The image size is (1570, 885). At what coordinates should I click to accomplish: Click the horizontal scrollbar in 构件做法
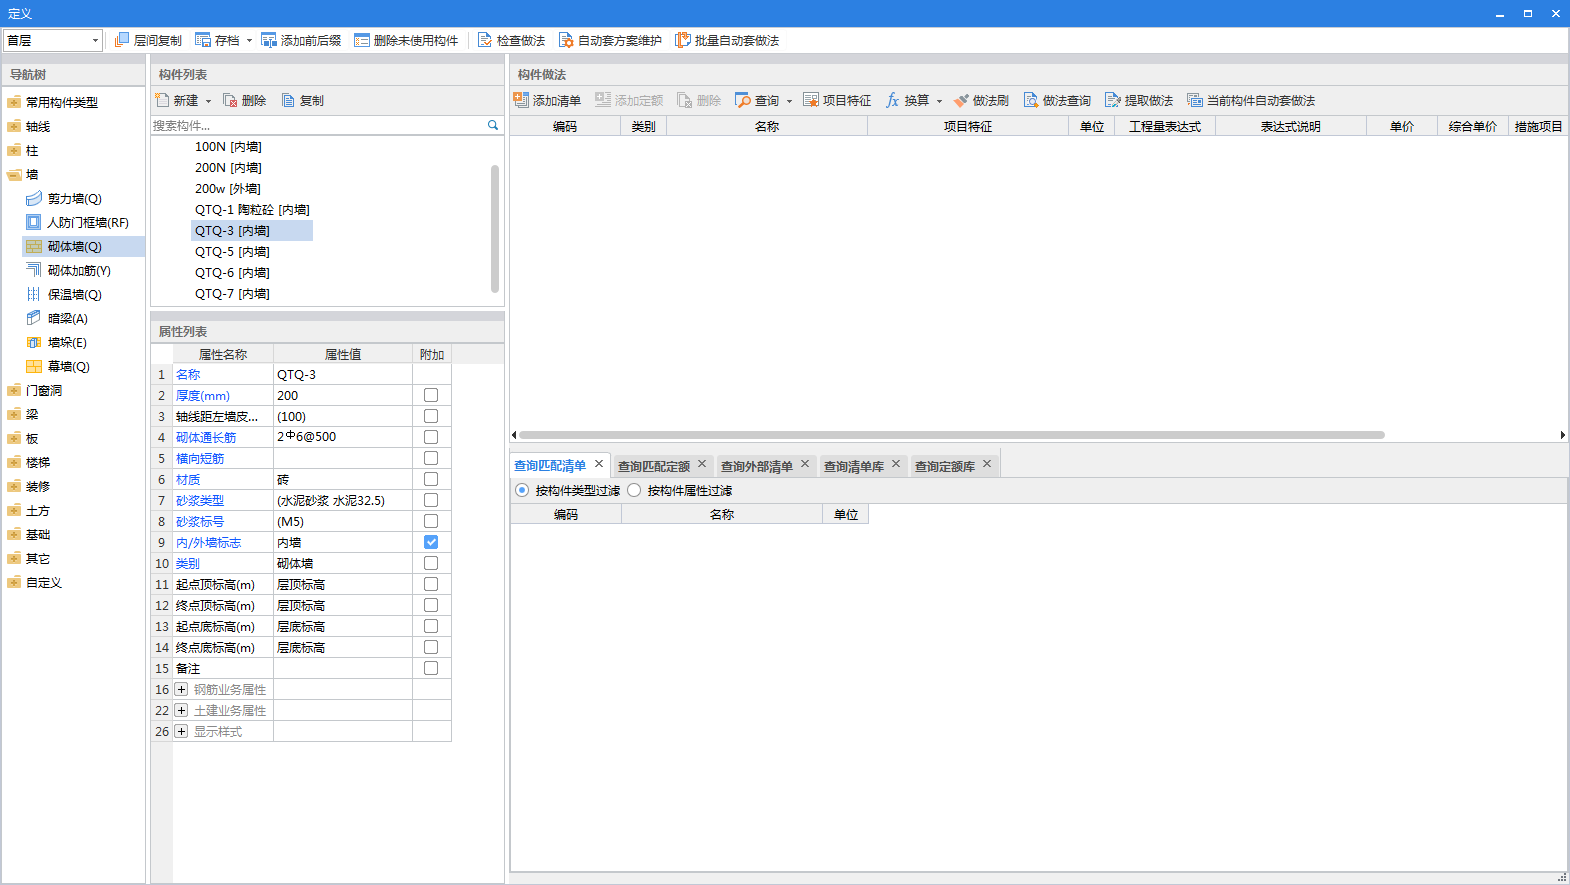point(951,435)
